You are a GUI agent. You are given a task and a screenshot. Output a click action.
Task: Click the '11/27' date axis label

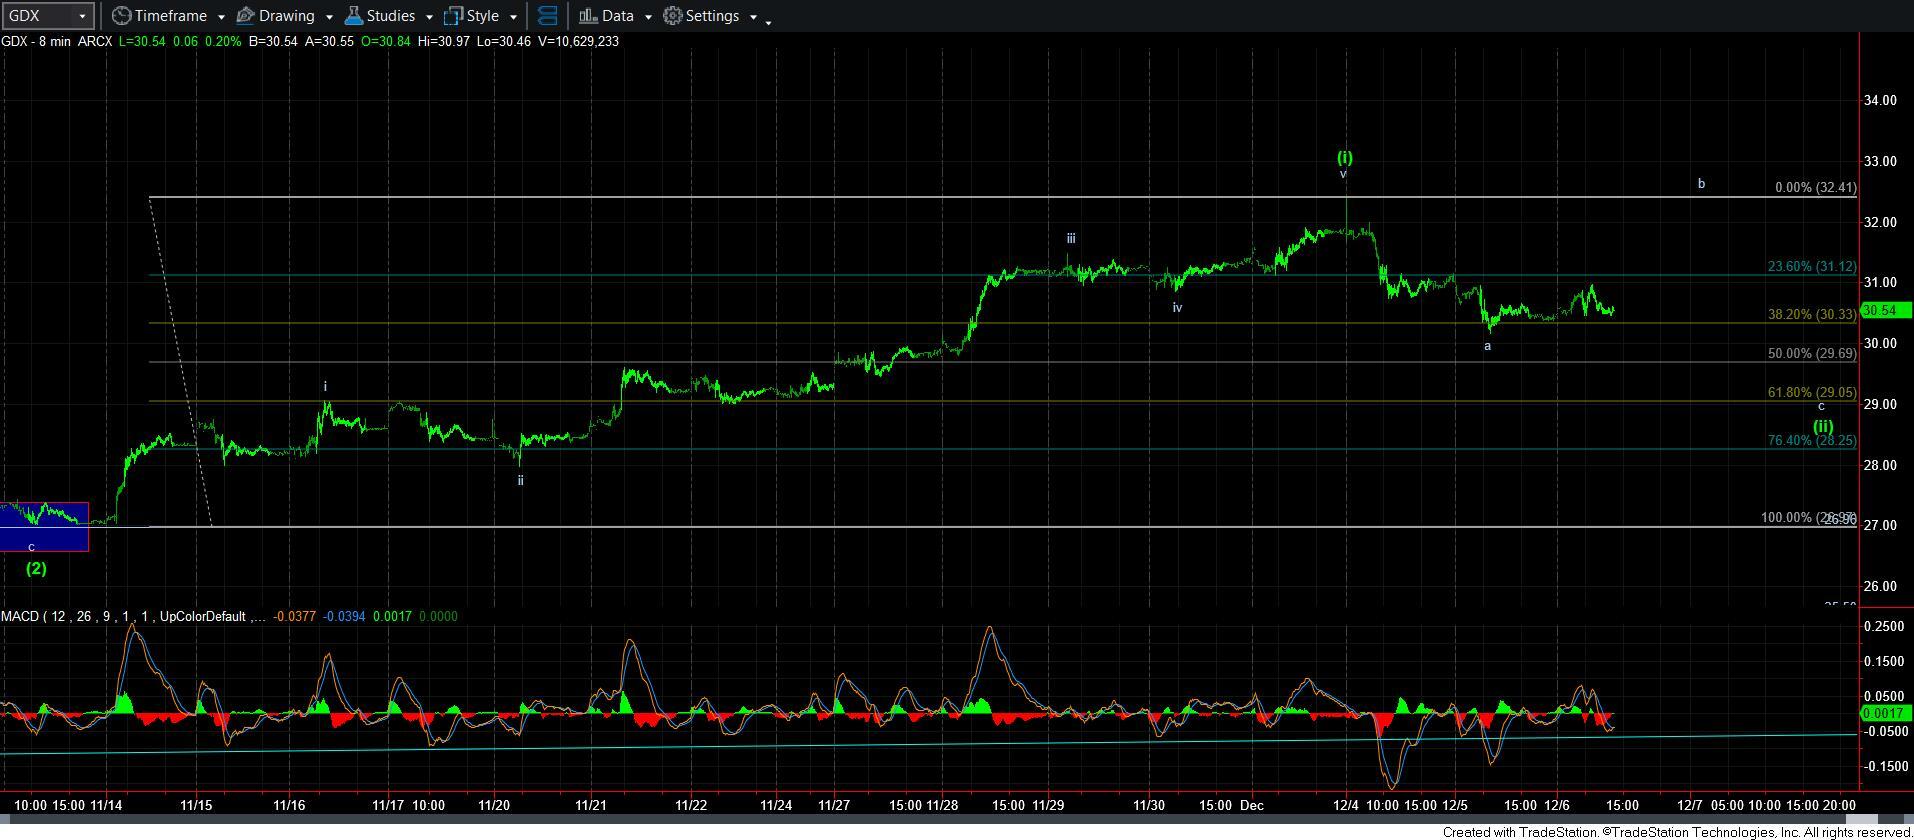834,805
